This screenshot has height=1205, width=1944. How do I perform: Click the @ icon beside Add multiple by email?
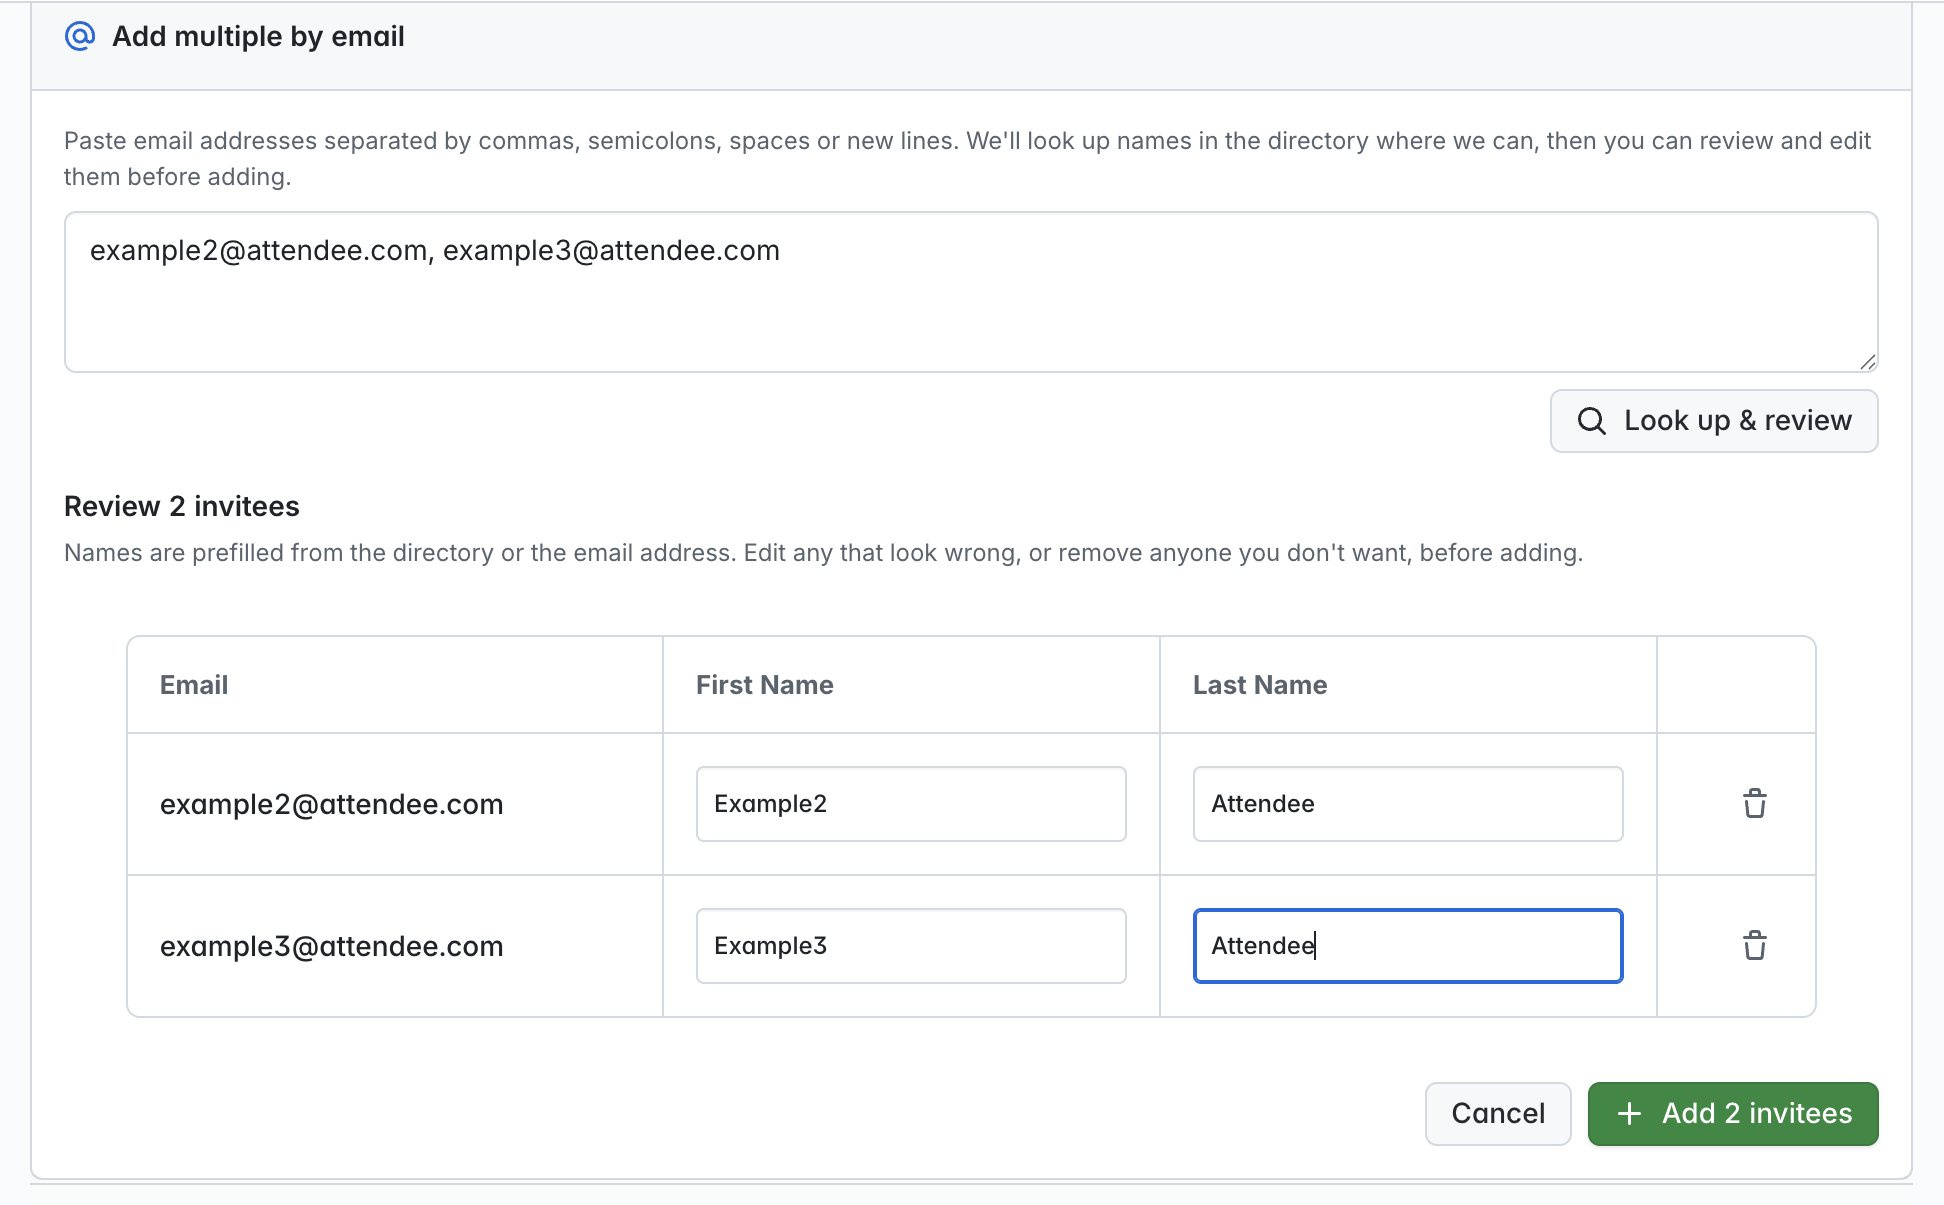(80, 36)
